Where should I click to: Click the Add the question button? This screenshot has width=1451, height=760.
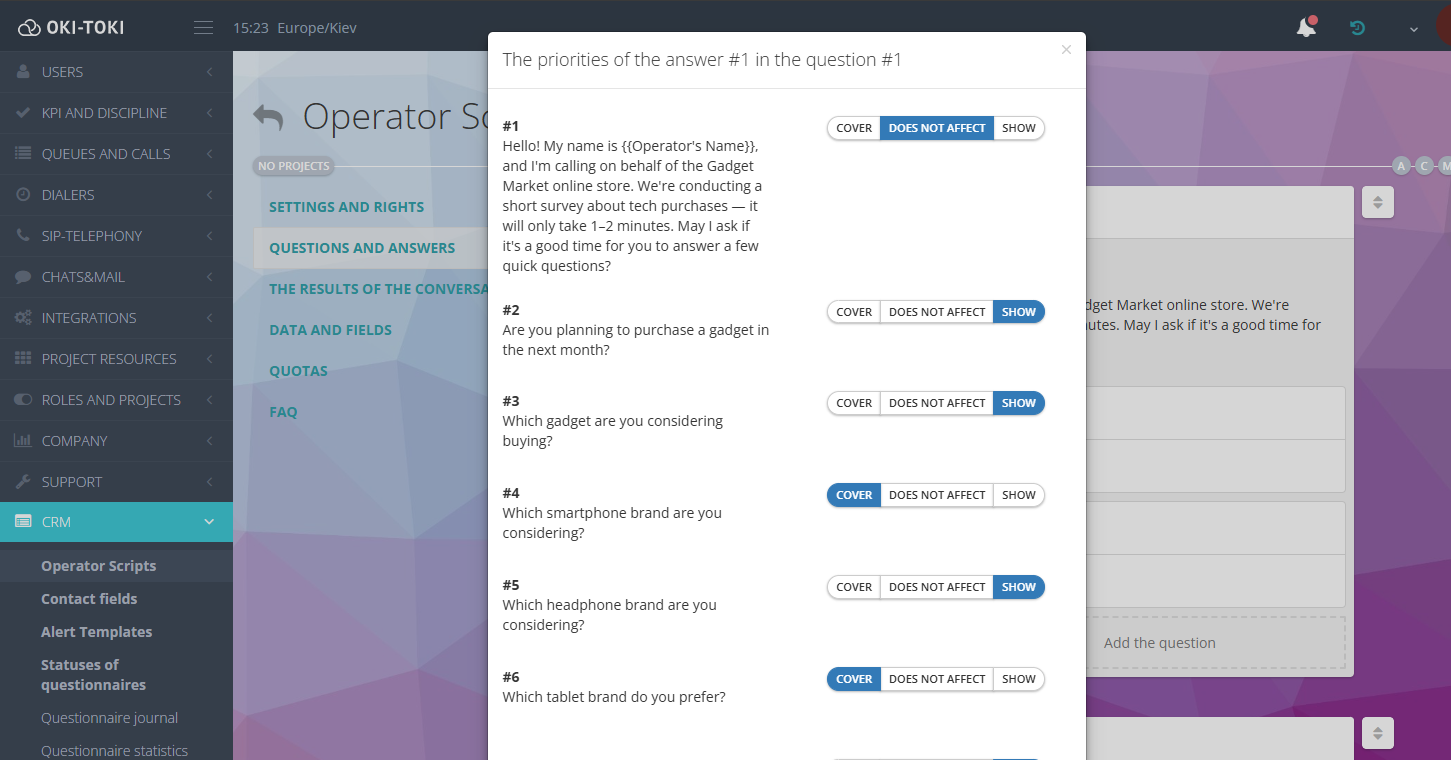click(1159, 643)
